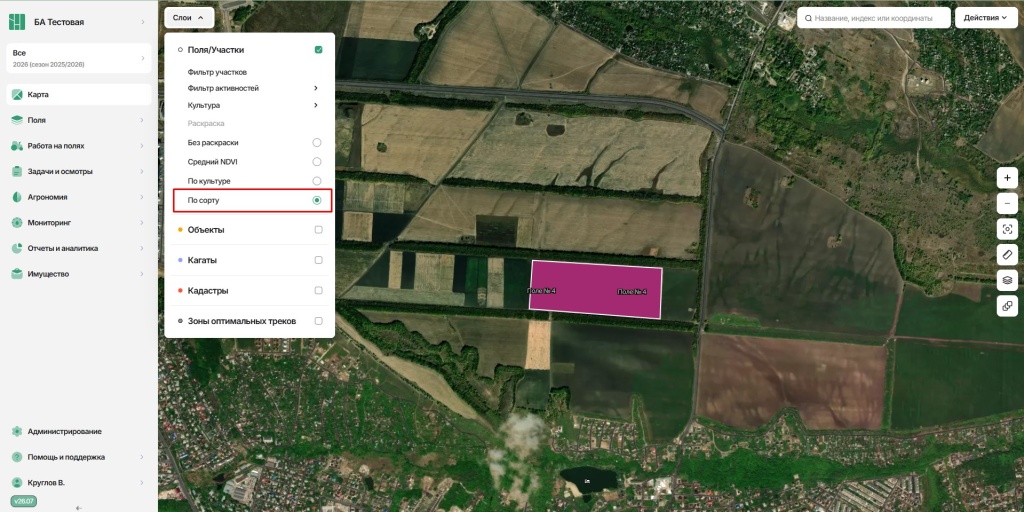Click the Агрономия leaf icon

17,197
